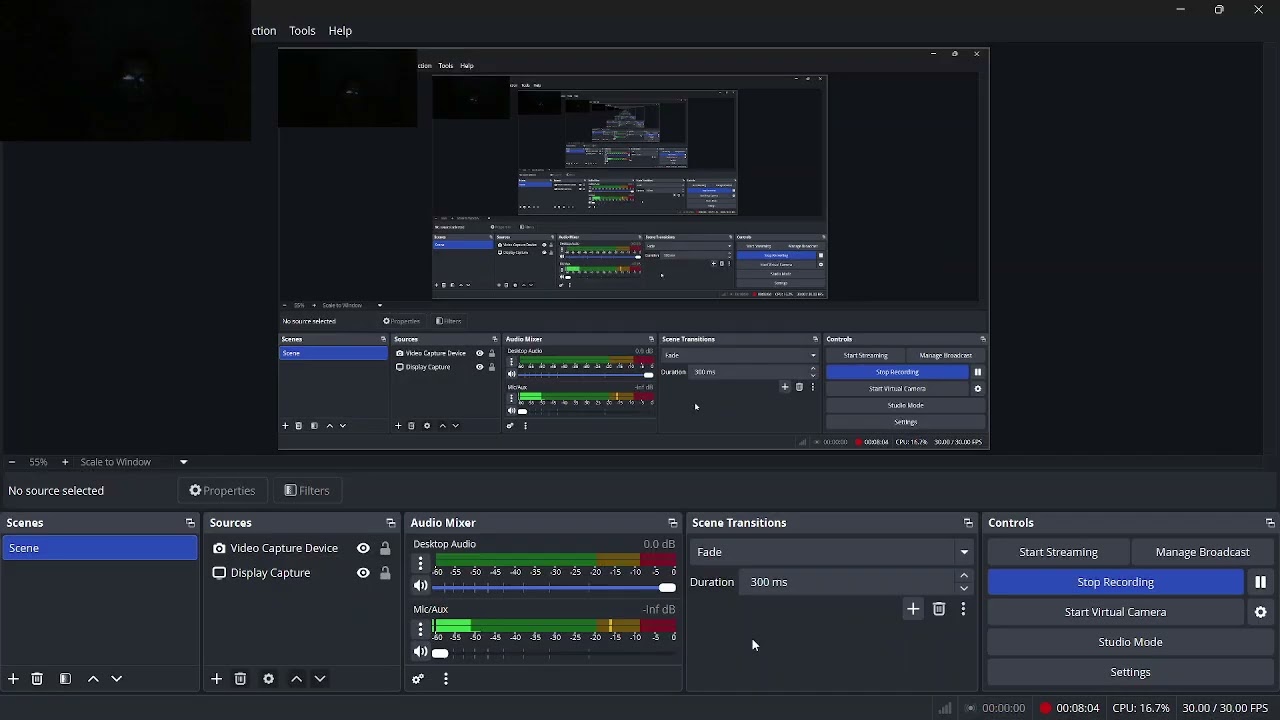Open the Fade transition dropdown

tap(832, 552)
